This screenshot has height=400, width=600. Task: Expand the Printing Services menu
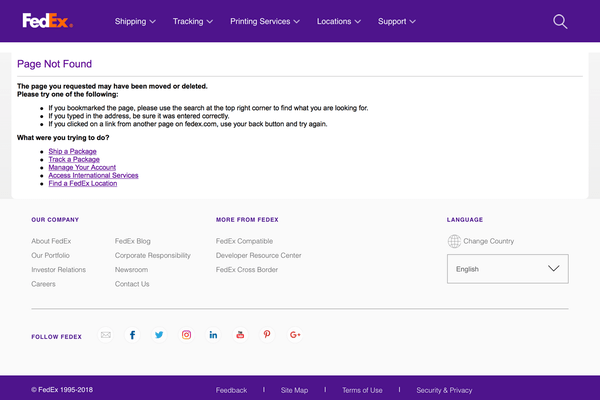(265, 21)
